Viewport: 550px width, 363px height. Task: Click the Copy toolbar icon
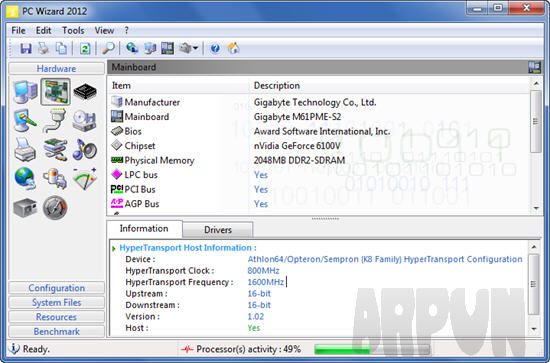click(x=61, y=48)
